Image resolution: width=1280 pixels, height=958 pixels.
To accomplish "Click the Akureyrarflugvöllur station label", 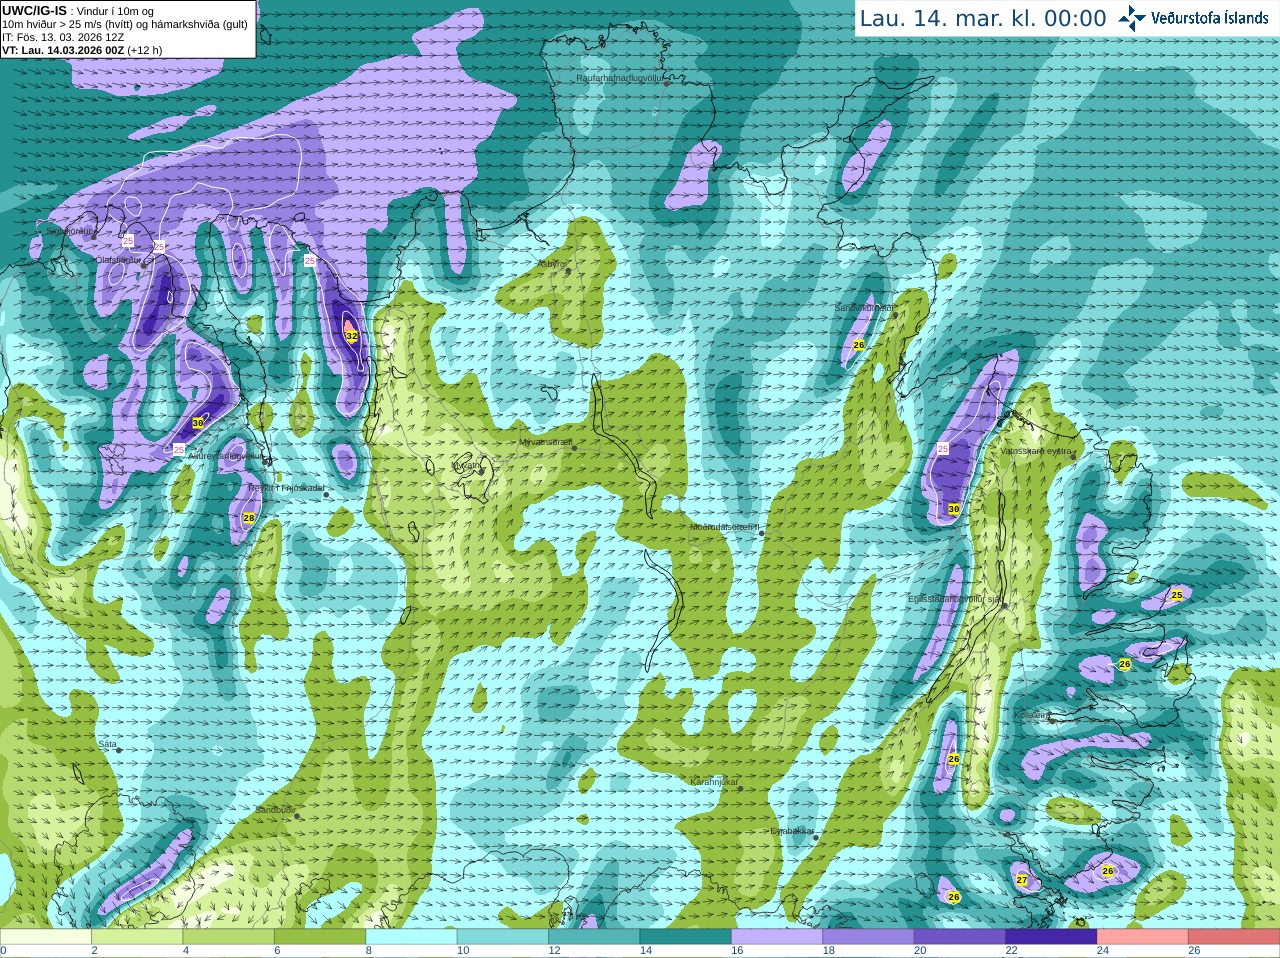I will point(225,456).
